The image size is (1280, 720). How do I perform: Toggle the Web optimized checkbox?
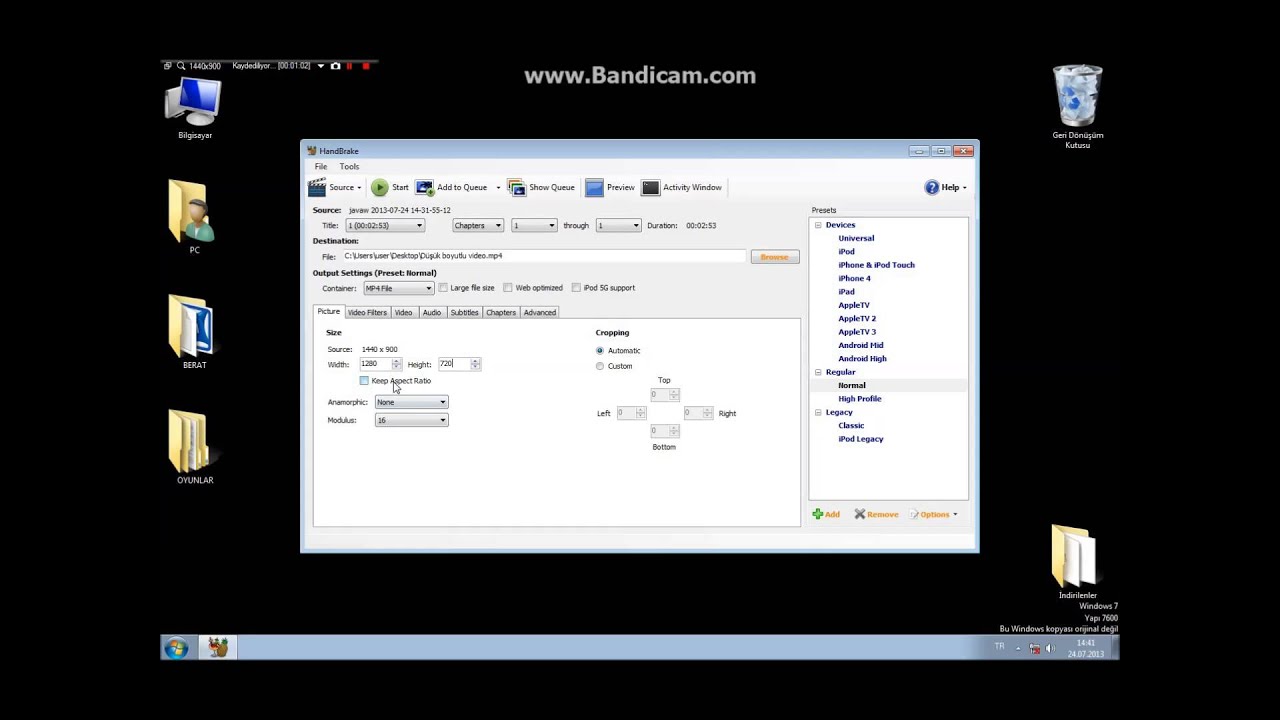coord(508,288)
